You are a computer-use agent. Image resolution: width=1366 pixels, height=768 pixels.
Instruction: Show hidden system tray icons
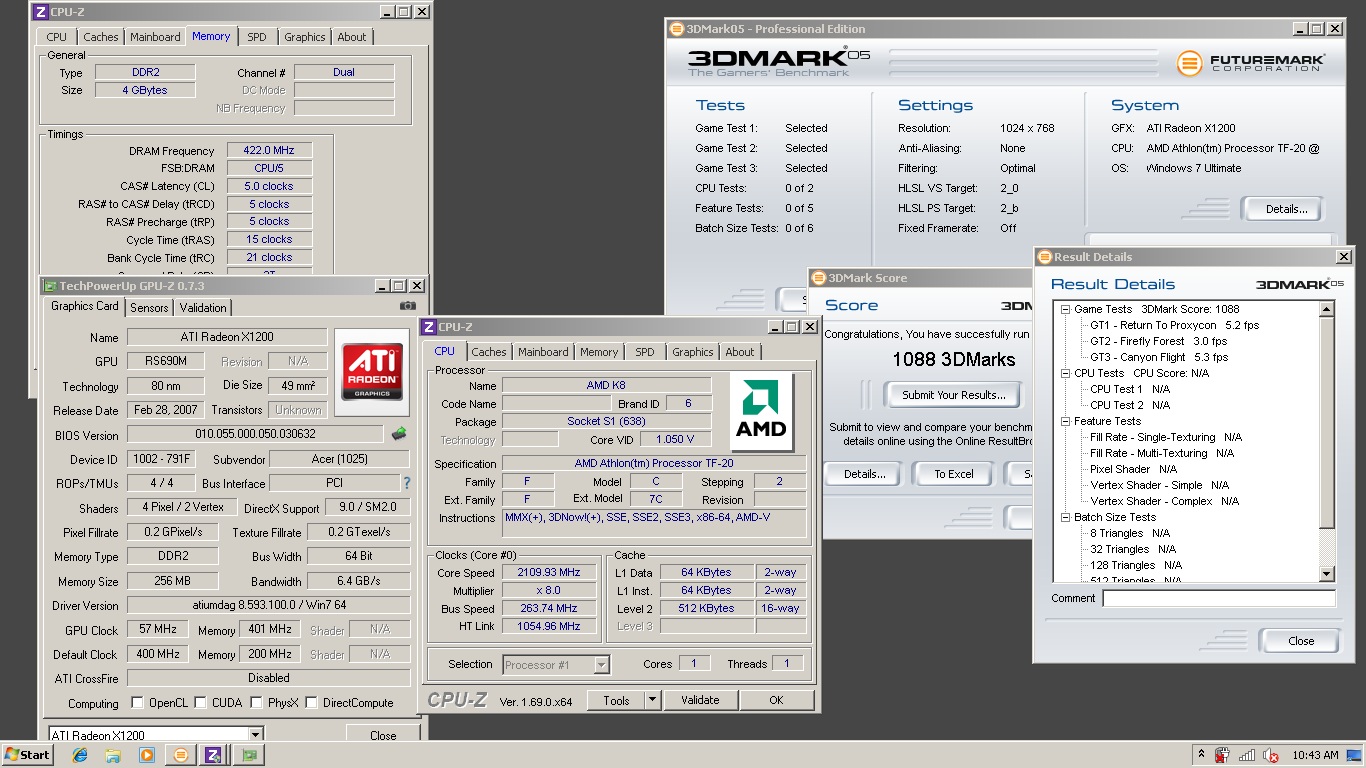click(1202, 755)
